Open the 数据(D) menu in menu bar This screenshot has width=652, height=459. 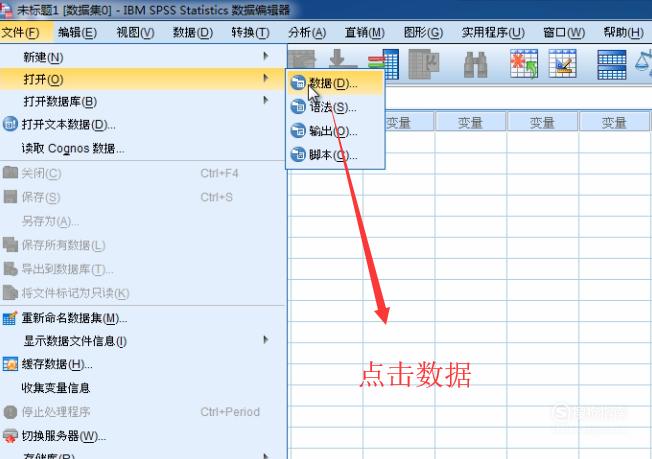click(193, 32)
